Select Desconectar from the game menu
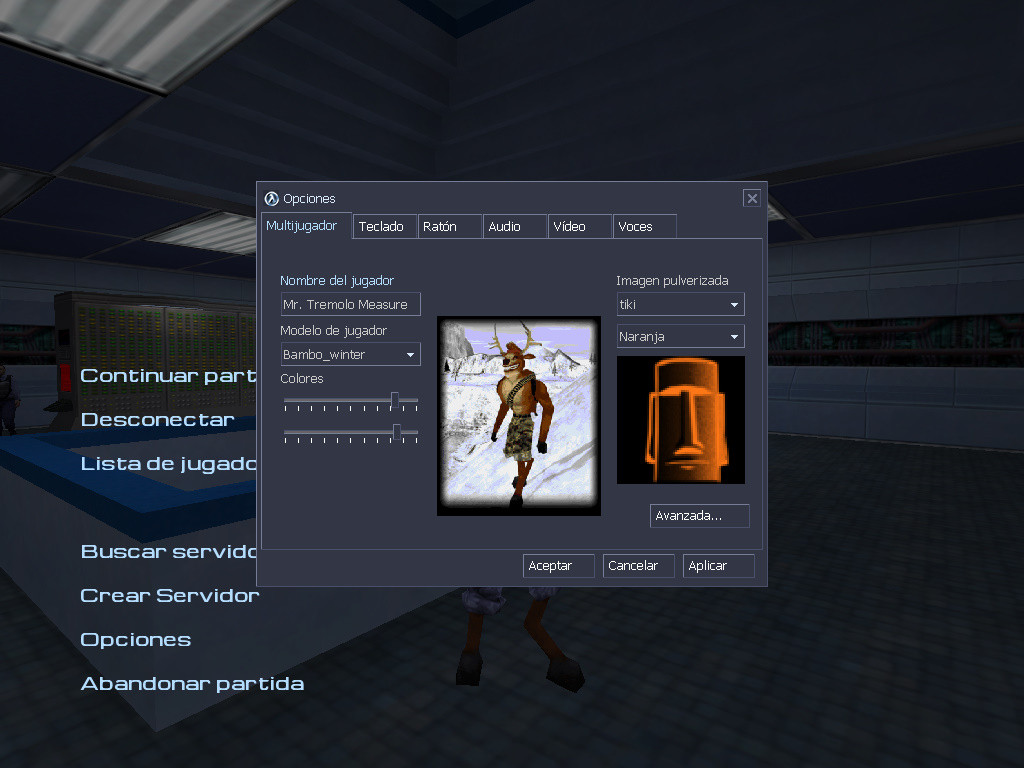Viewport: 1024px width, 768px height. click(x=157, y=419)
